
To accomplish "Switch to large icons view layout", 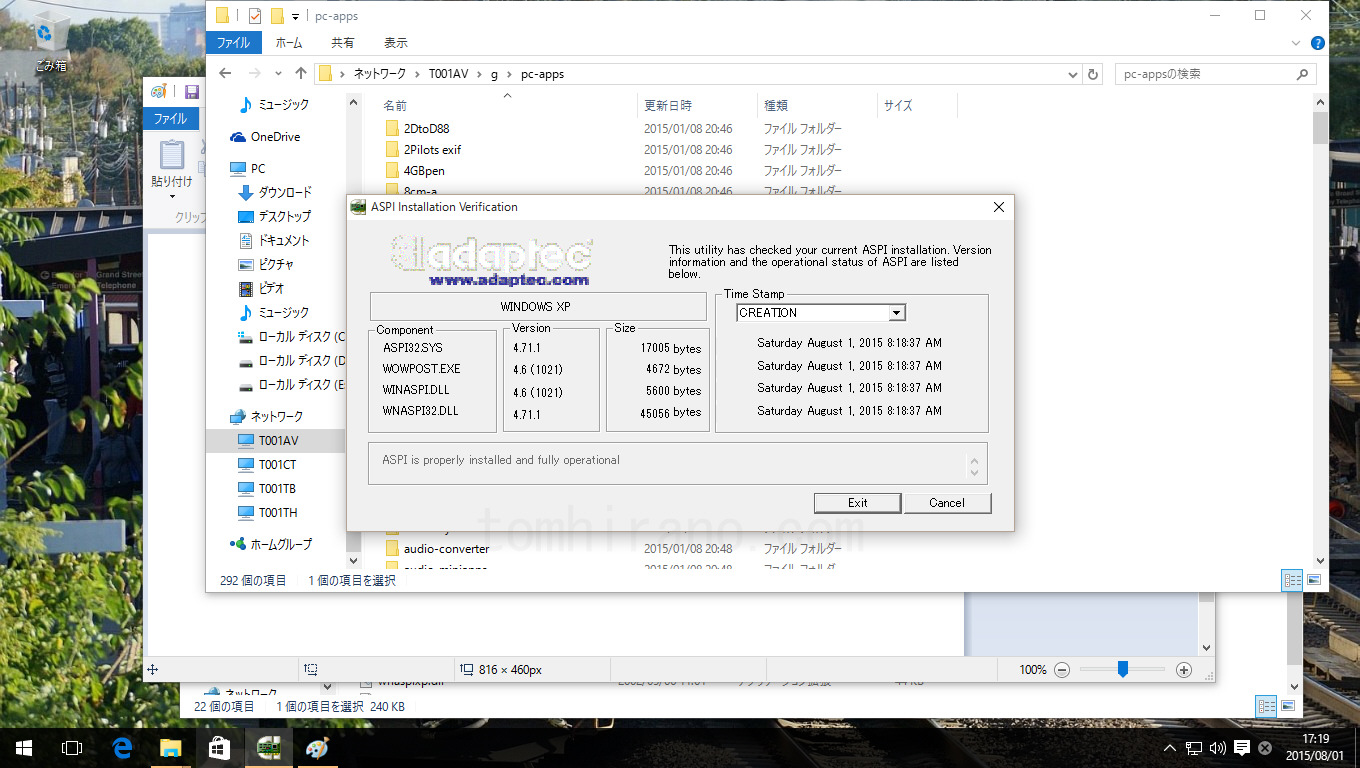I will coord(1314,580).
